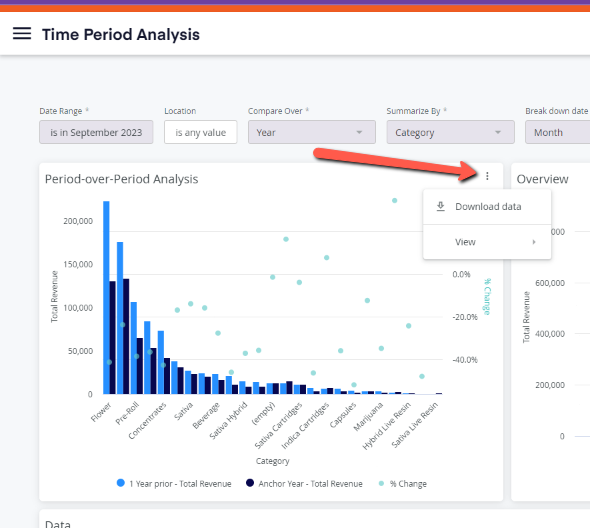Click the topmost teal % Change data point
This screenshot has width=590, height=528.
394,201
